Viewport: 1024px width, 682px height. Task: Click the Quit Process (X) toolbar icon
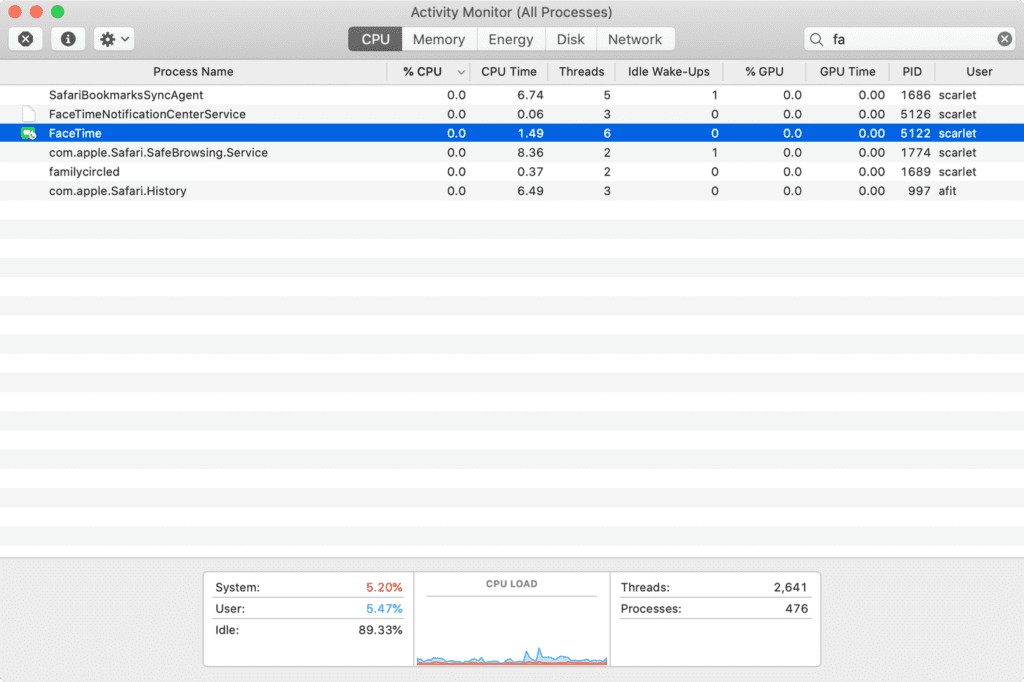pyautogui.click(x=25, y=39)
